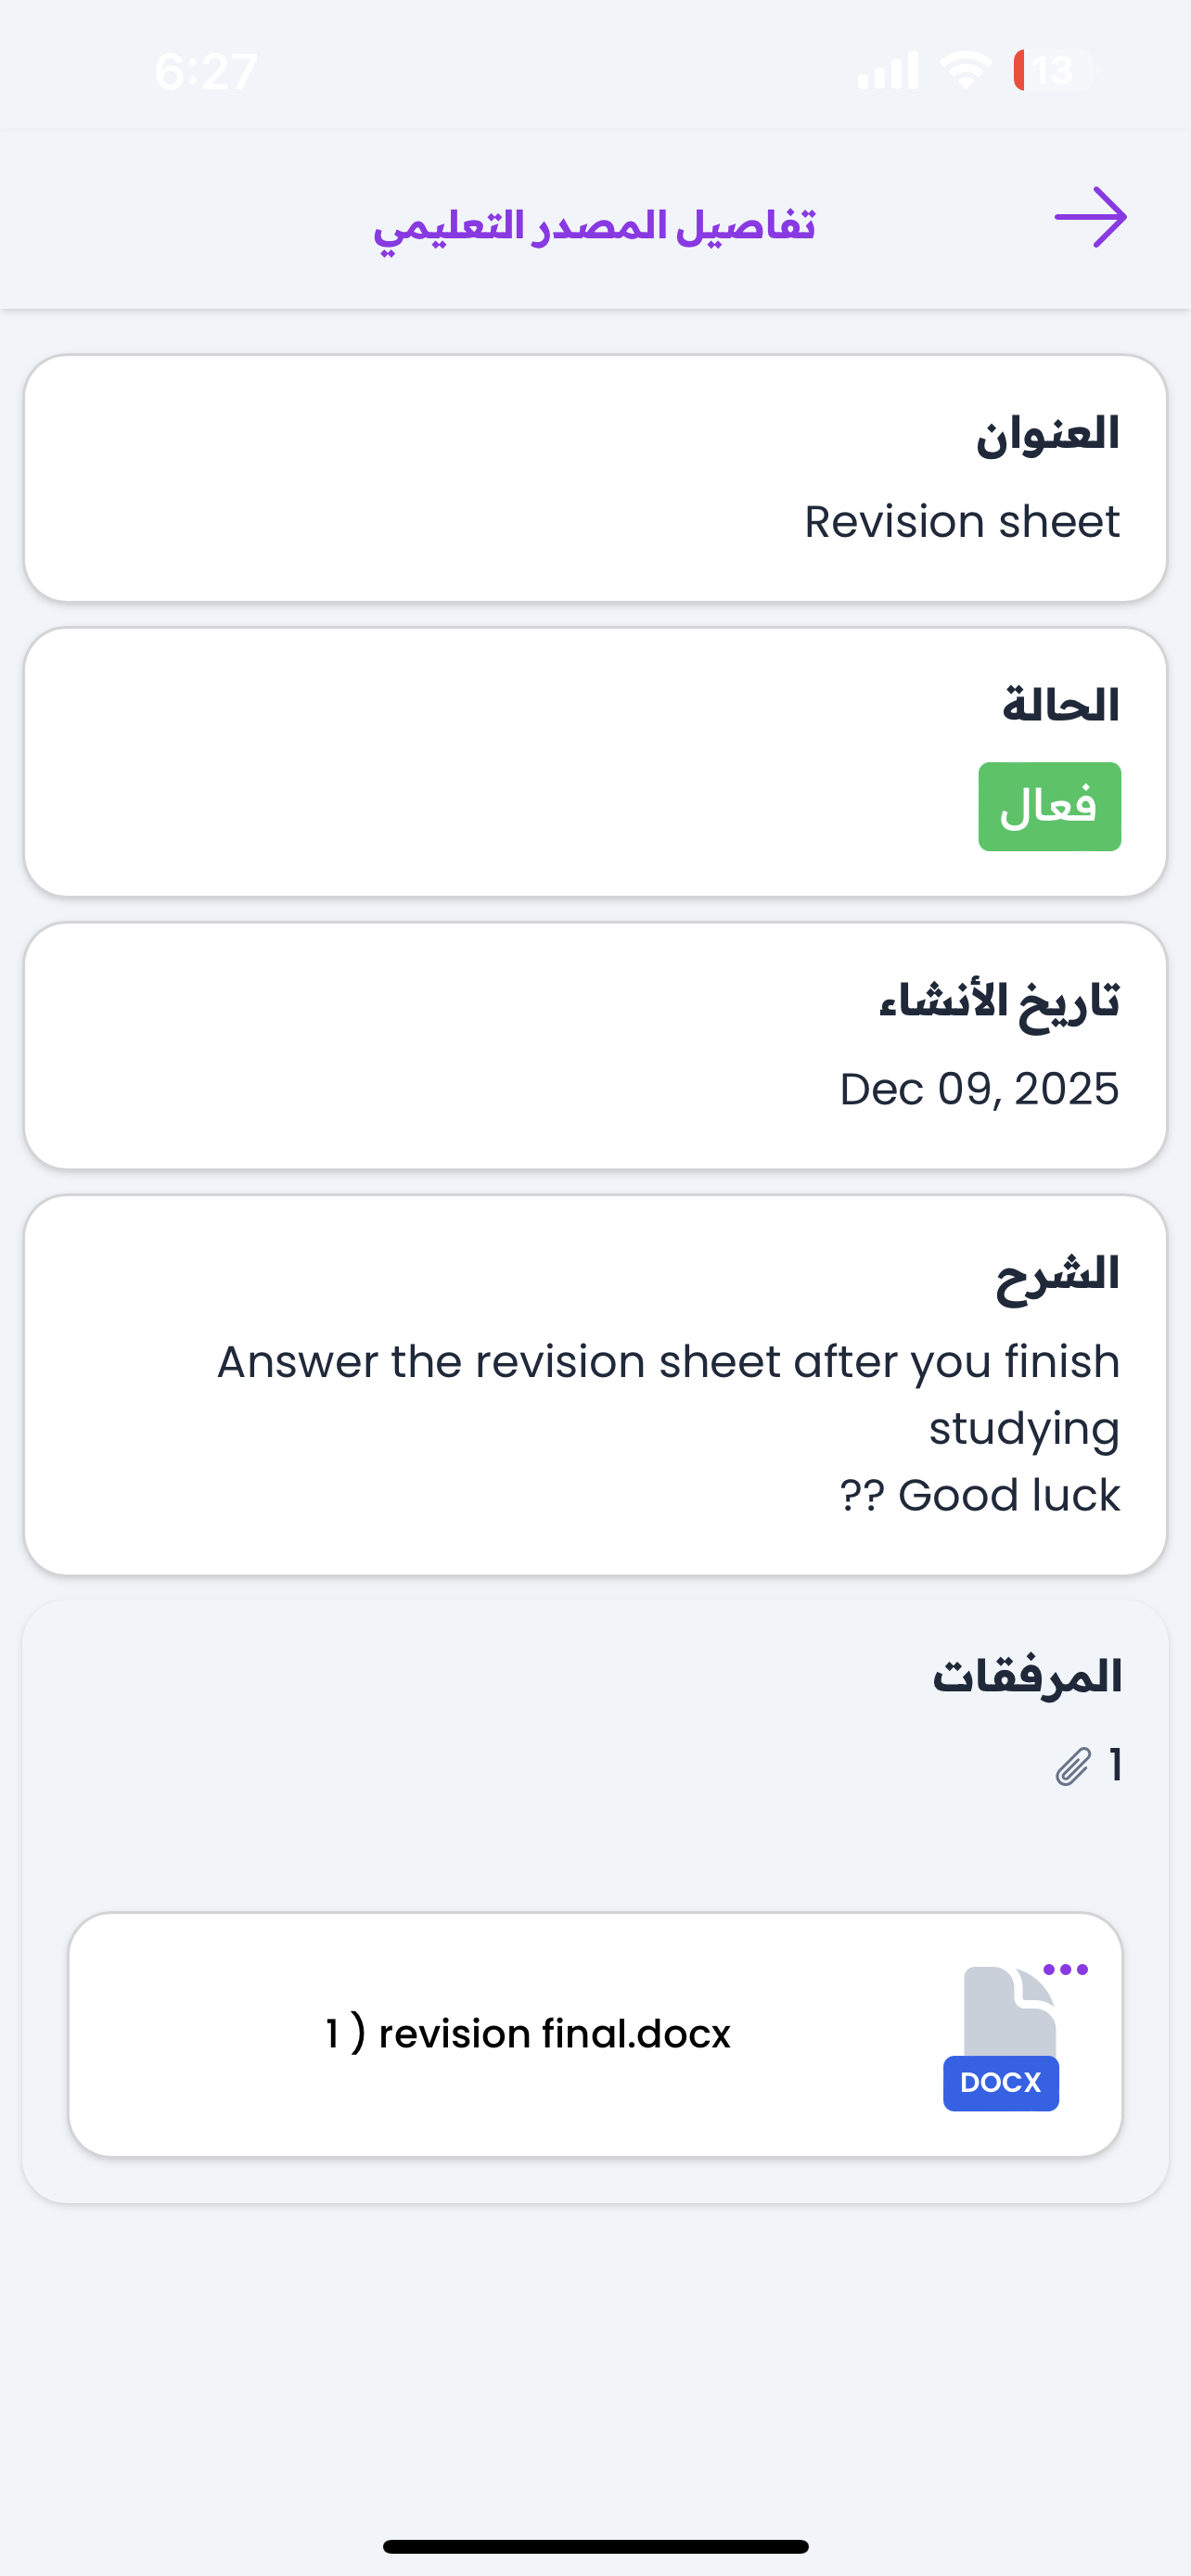Tap the العنوان title heading
The height and width of the screenshot is (2576, 1191).
pos(1048,434)
